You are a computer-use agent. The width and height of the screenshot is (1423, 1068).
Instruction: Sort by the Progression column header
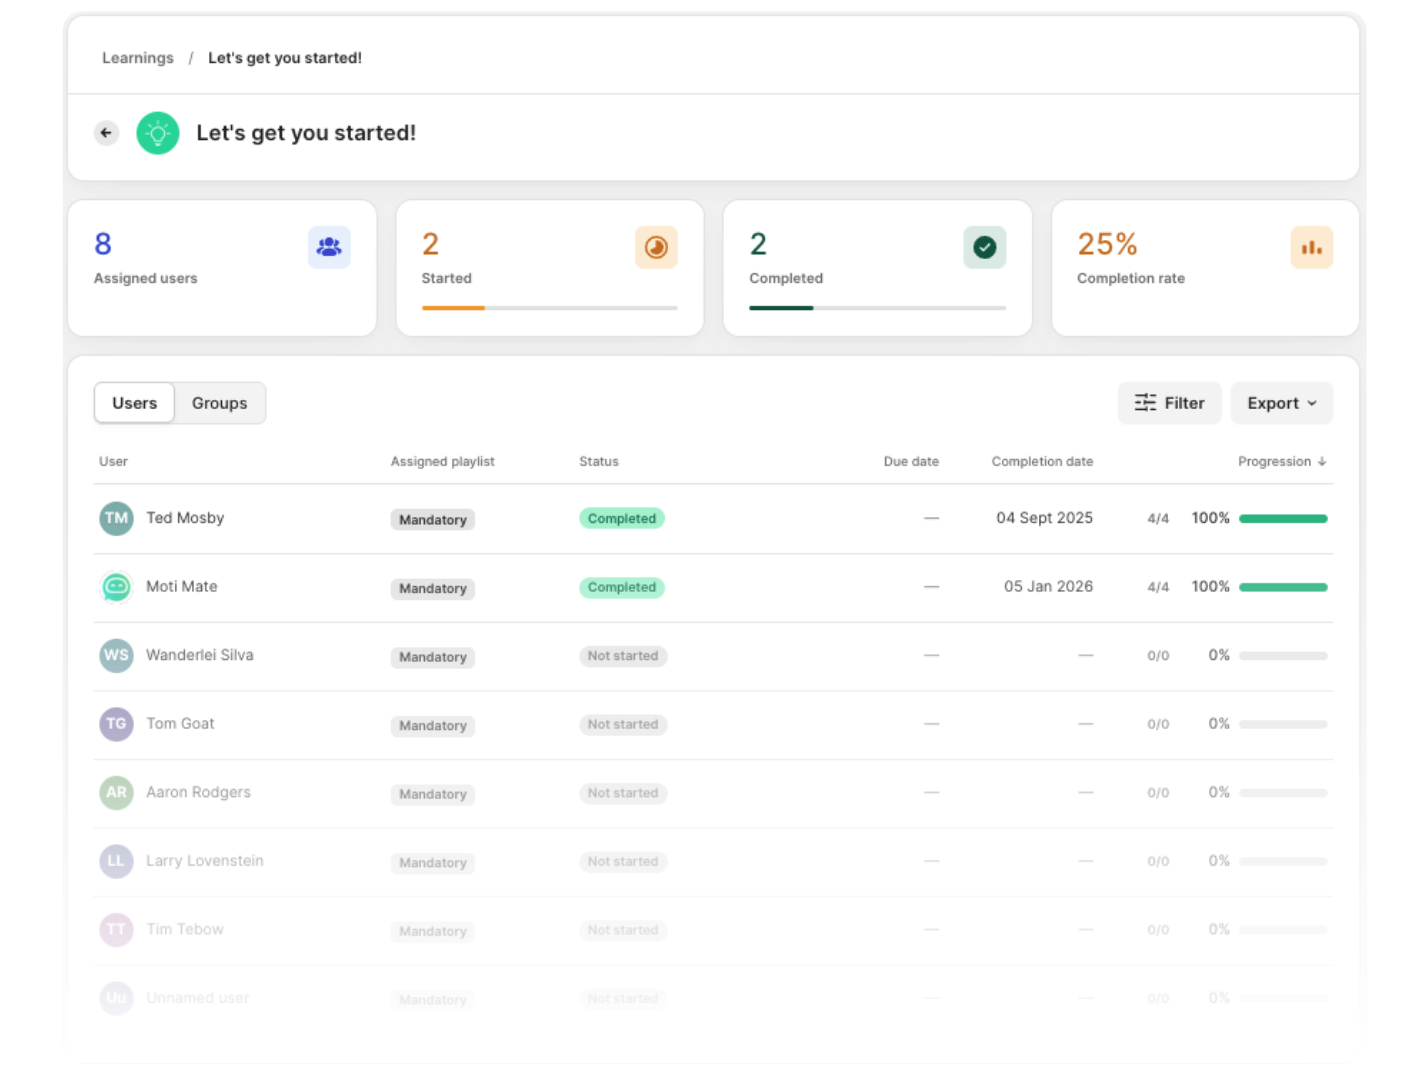1282,461
